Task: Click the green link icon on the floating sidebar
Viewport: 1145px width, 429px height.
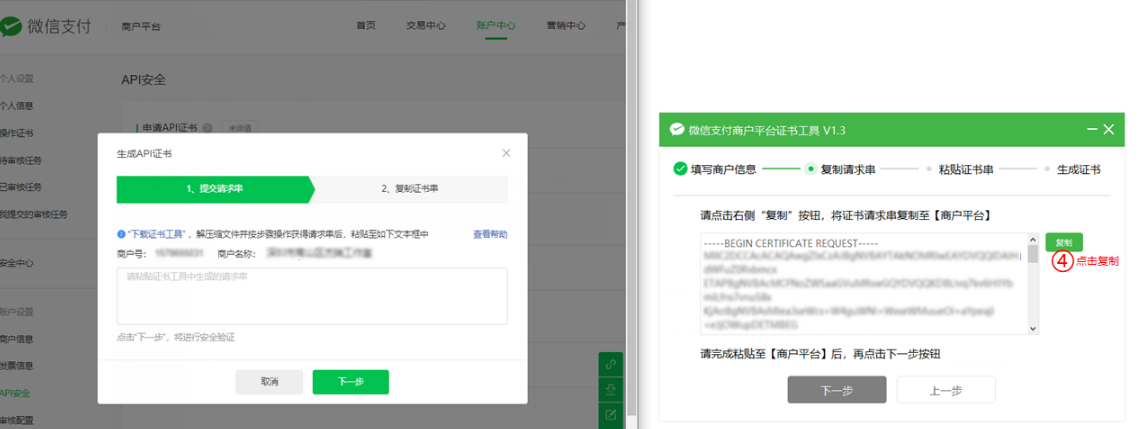Action: pyautogui.click(x=611, y=363)
